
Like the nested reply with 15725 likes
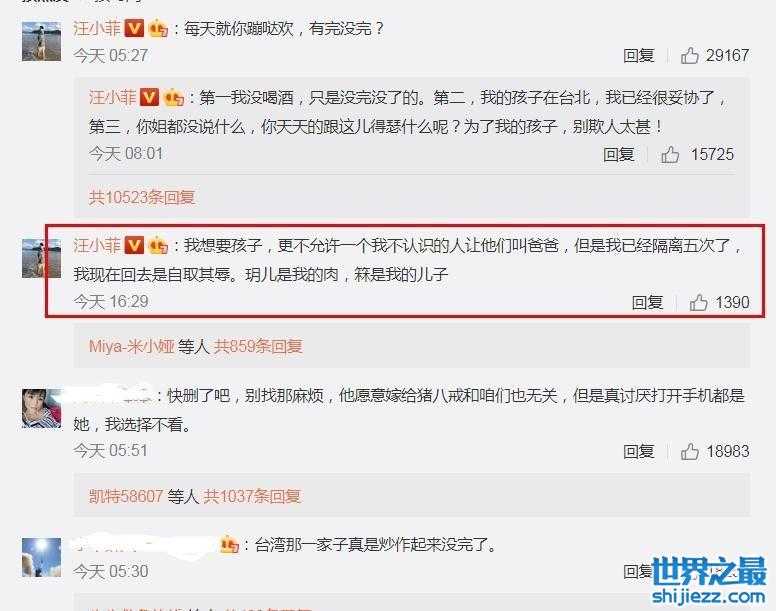click(670, 155)
